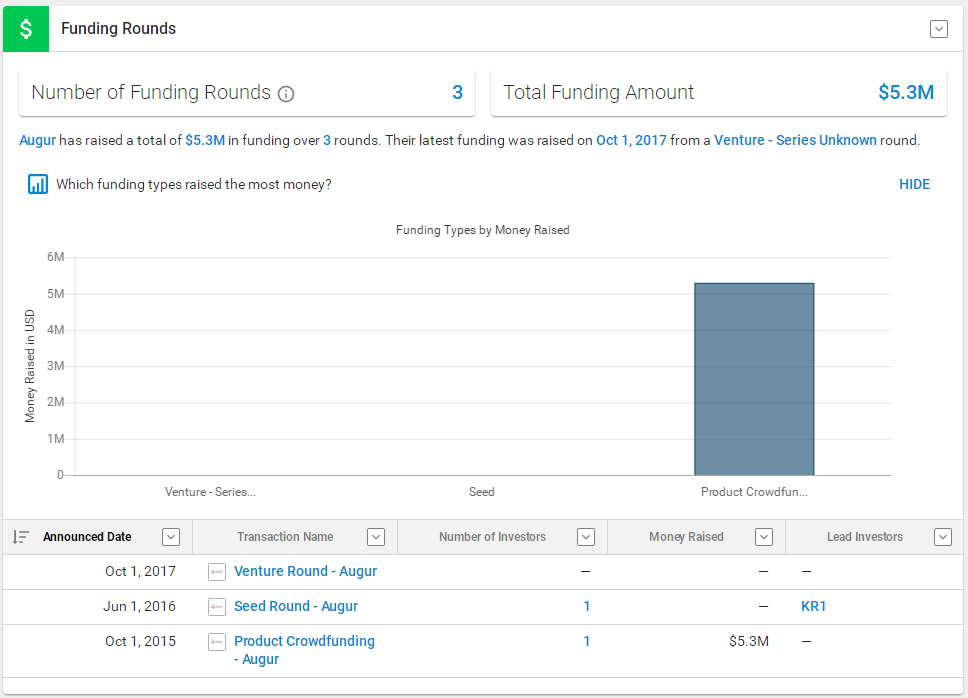Click the sort icon next to Announced Date
Viewport: 968px width, 698px height.
click(x=21, y=537)
